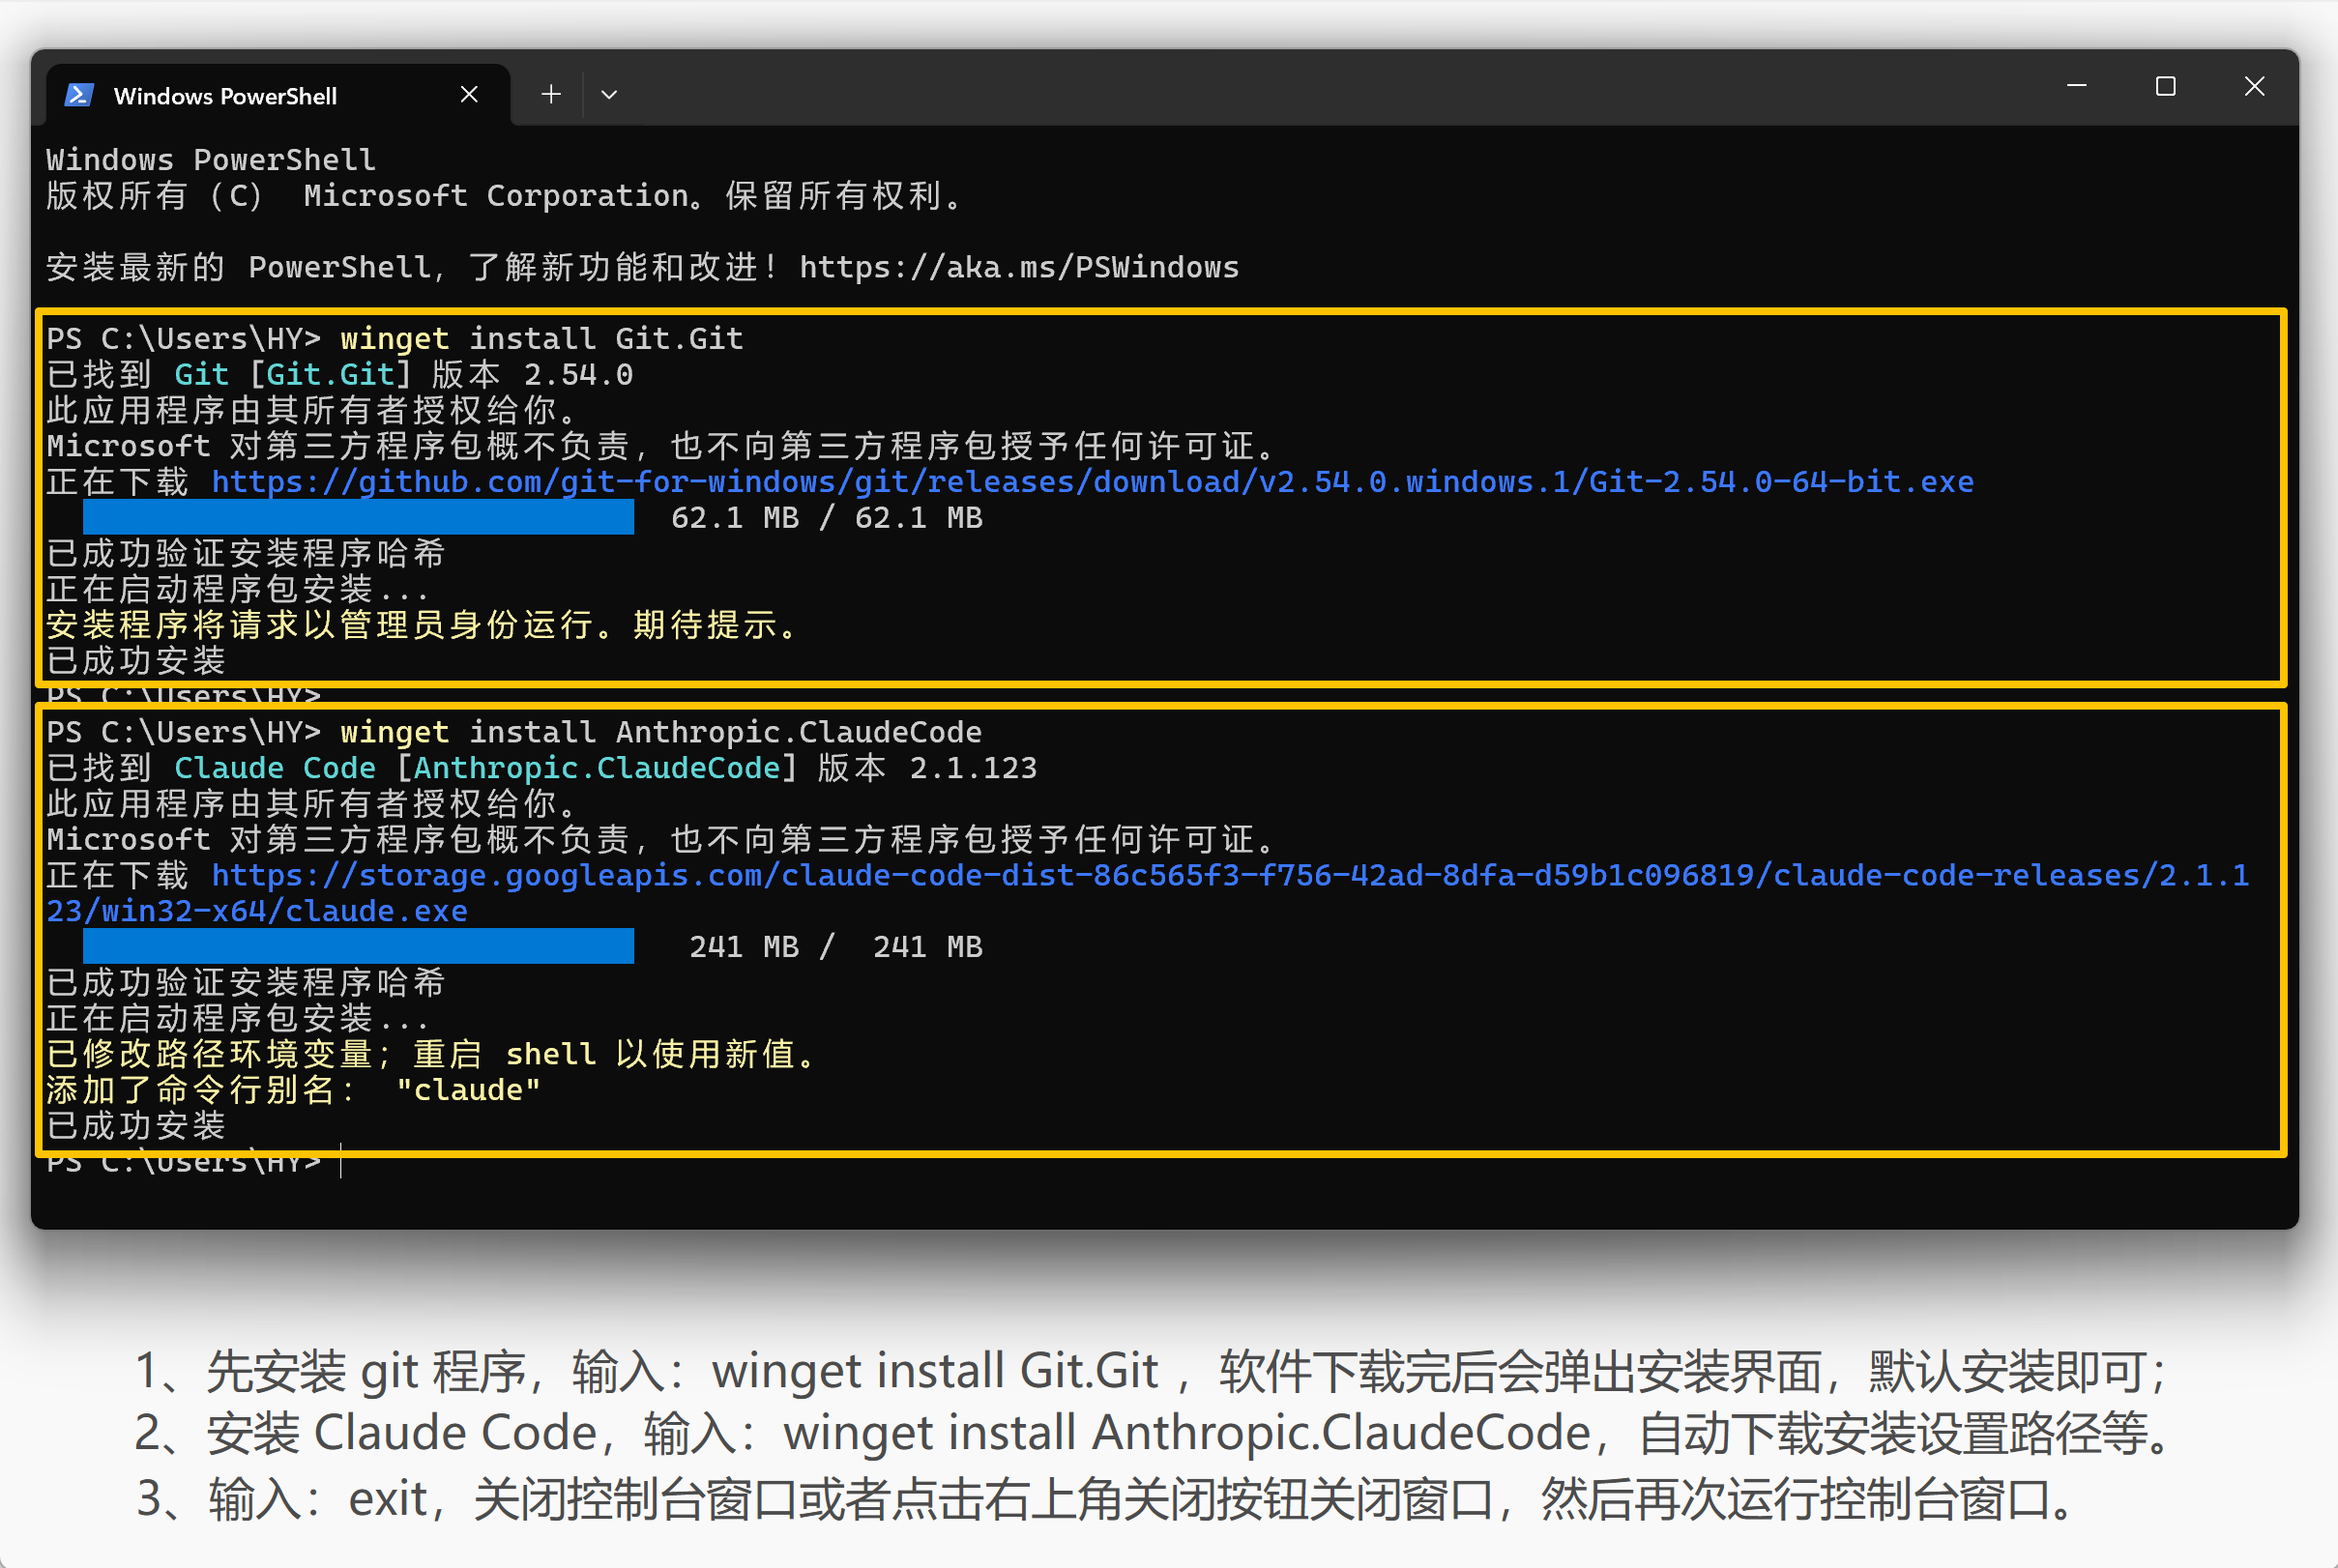Open the googleapis claude.exe download link

pos(1148,893)
